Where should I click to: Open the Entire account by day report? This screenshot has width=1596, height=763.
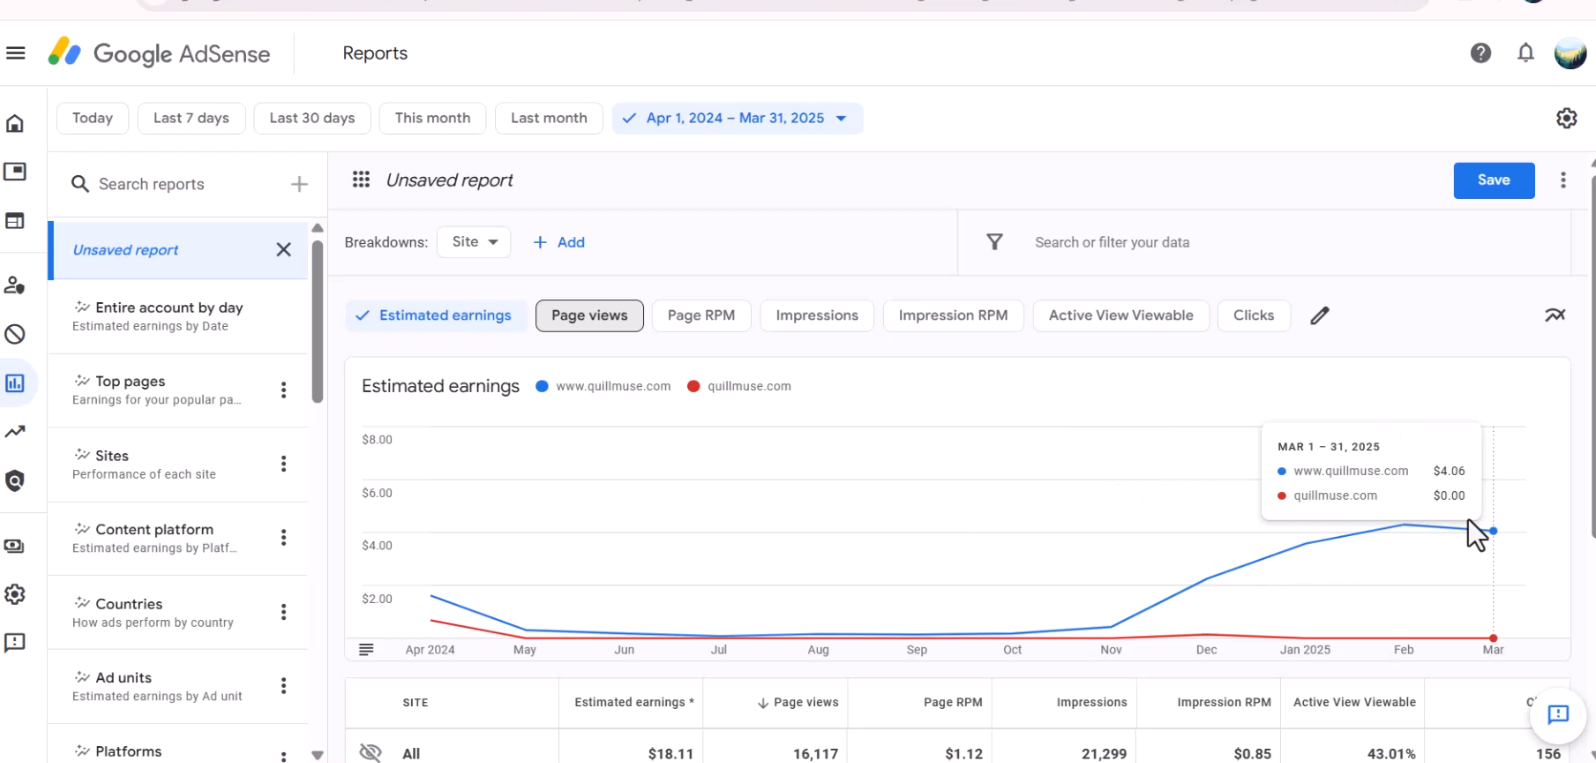click(x=178, y=316)
